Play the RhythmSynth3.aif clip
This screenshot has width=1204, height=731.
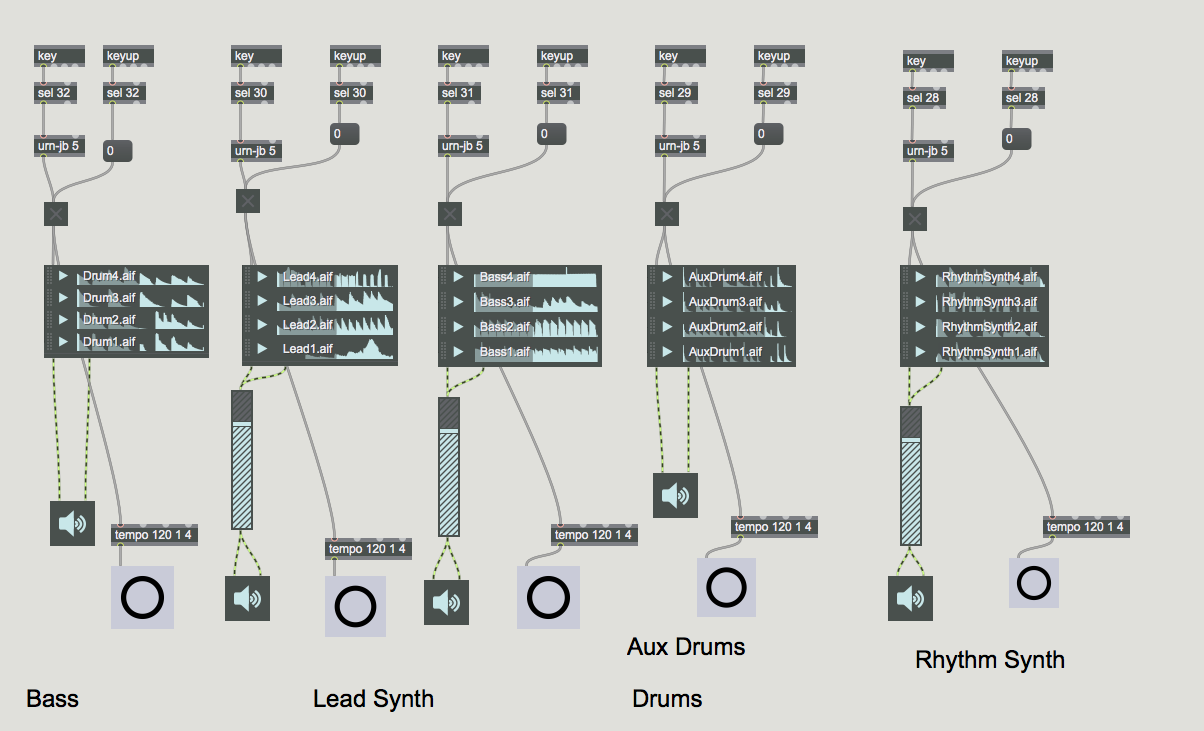coord(920,301)
